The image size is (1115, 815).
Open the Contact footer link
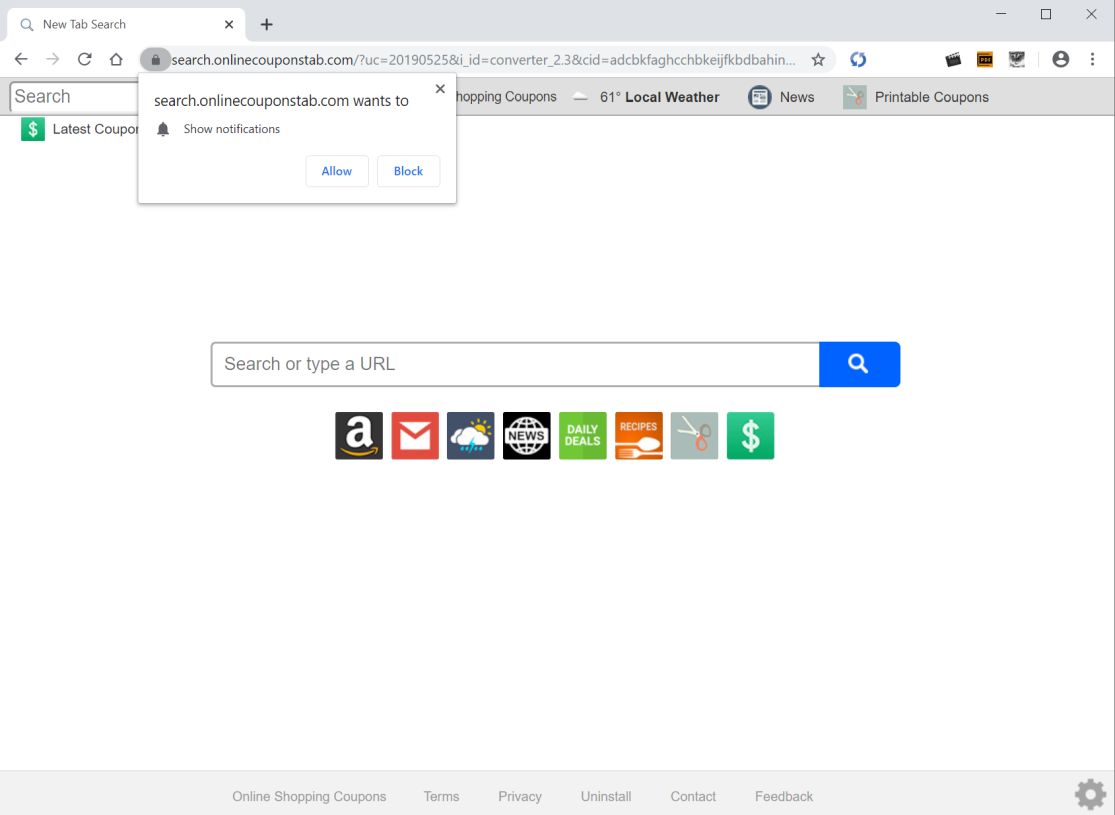(693, 797)
